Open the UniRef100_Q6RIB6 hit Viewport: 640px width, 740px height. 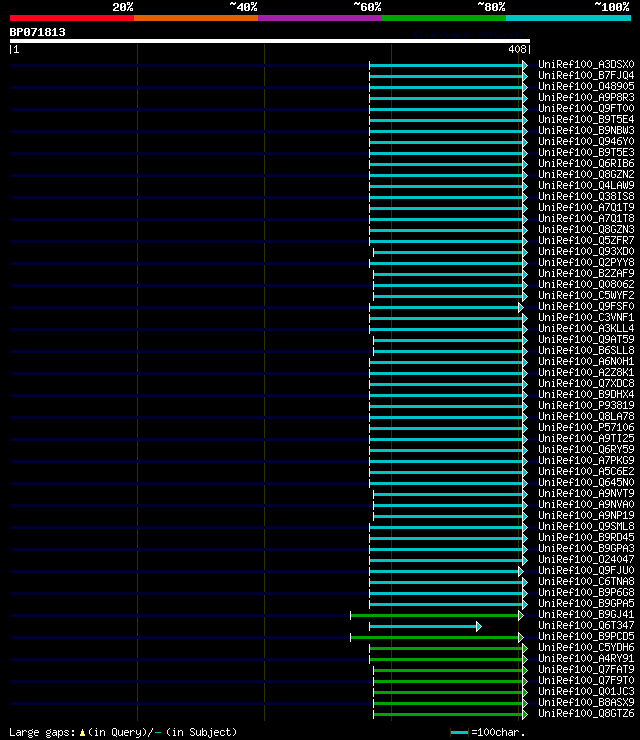(x=586, y=164)
